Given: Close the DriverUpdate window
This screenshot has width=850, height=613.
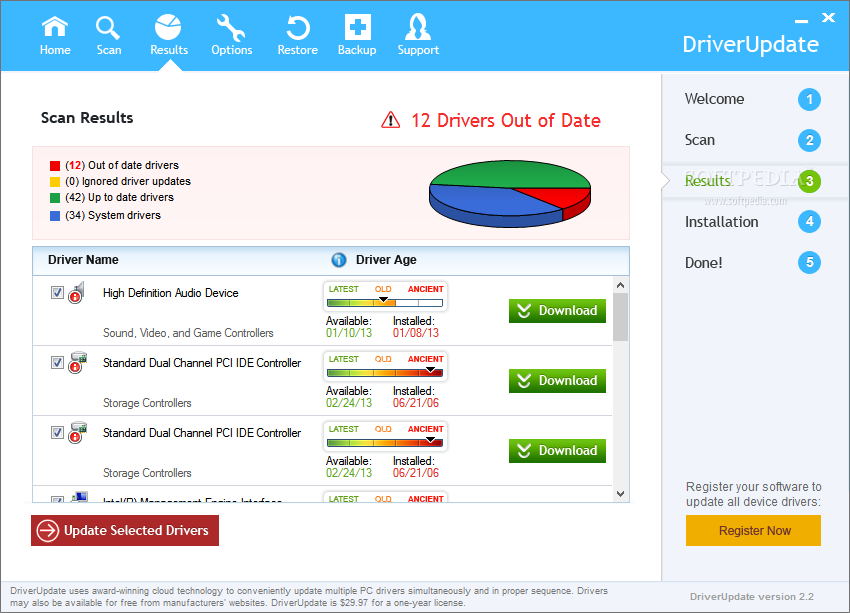Looking at the screenshot, I should tap(828, 17).
